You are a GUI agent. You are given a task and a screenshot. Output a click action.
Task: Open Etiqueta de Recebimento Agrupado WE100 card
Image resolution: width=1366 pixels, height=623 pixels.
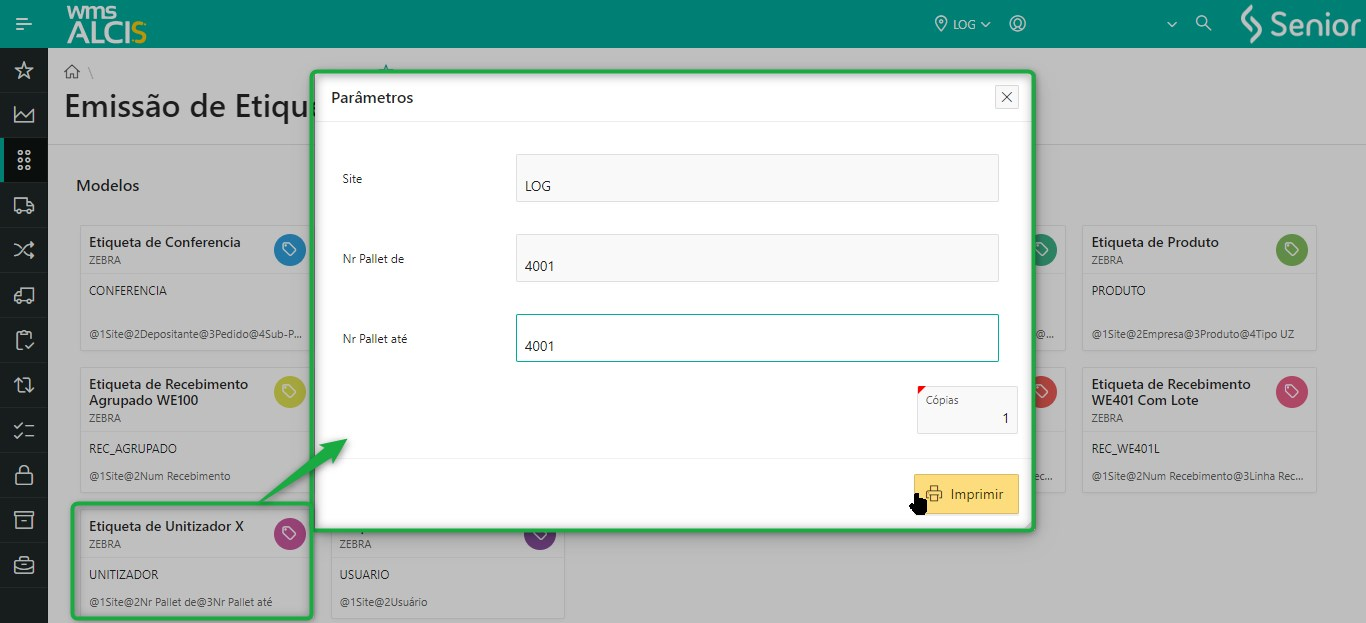click(x=196, y=430)
